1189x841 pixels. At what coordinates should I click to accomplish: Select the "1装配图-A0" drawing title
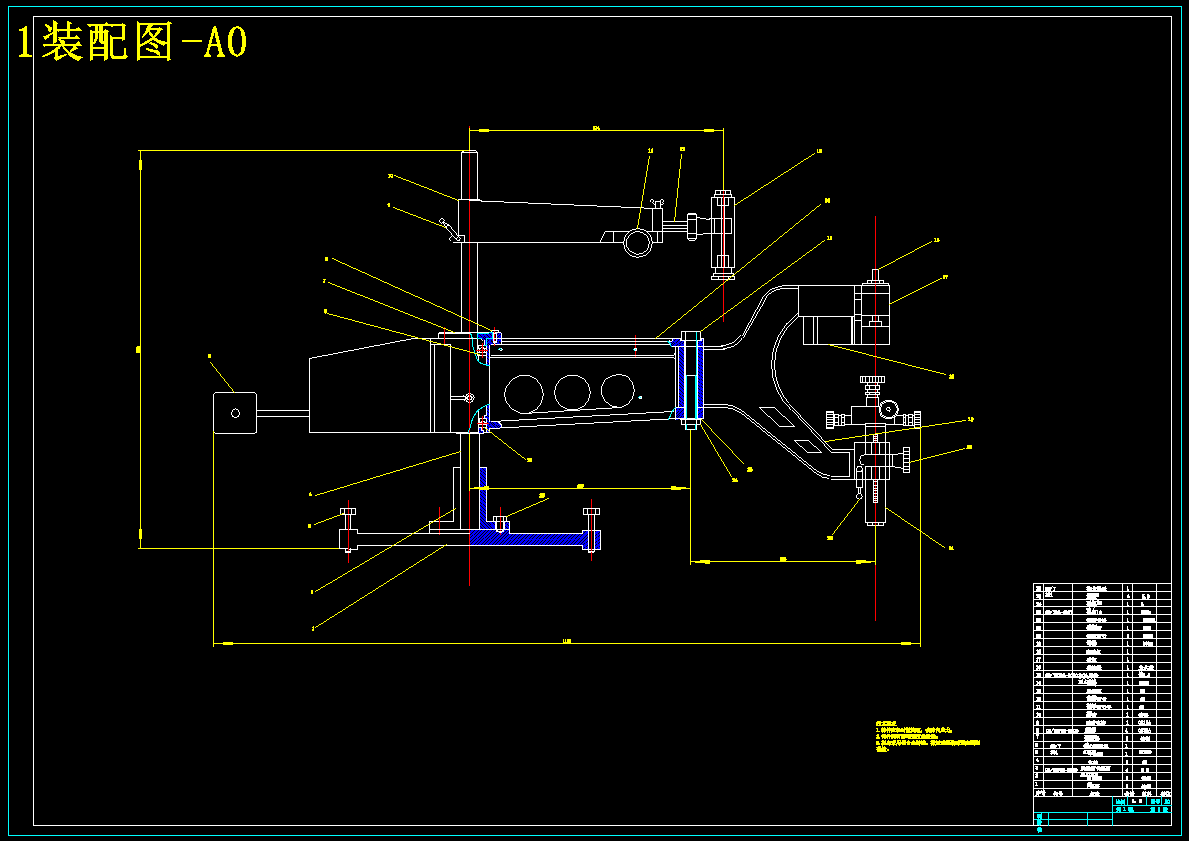pos(133,42)
